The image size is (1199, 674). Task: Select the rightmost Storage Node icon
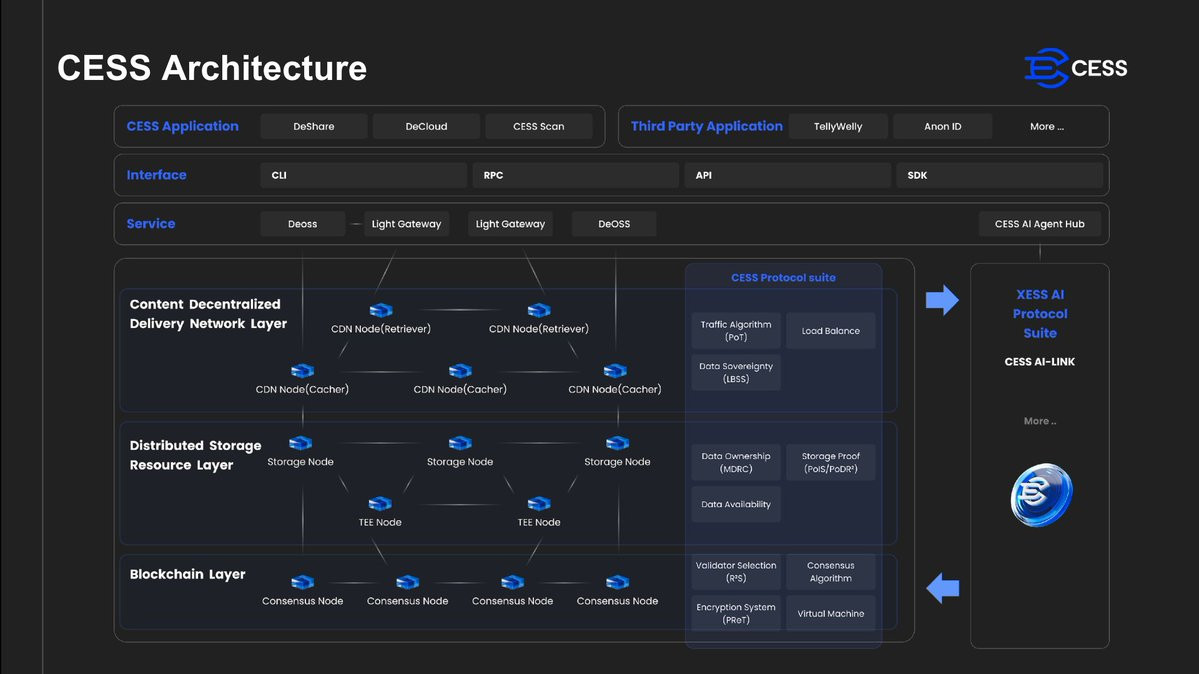(x=617, y=443)
